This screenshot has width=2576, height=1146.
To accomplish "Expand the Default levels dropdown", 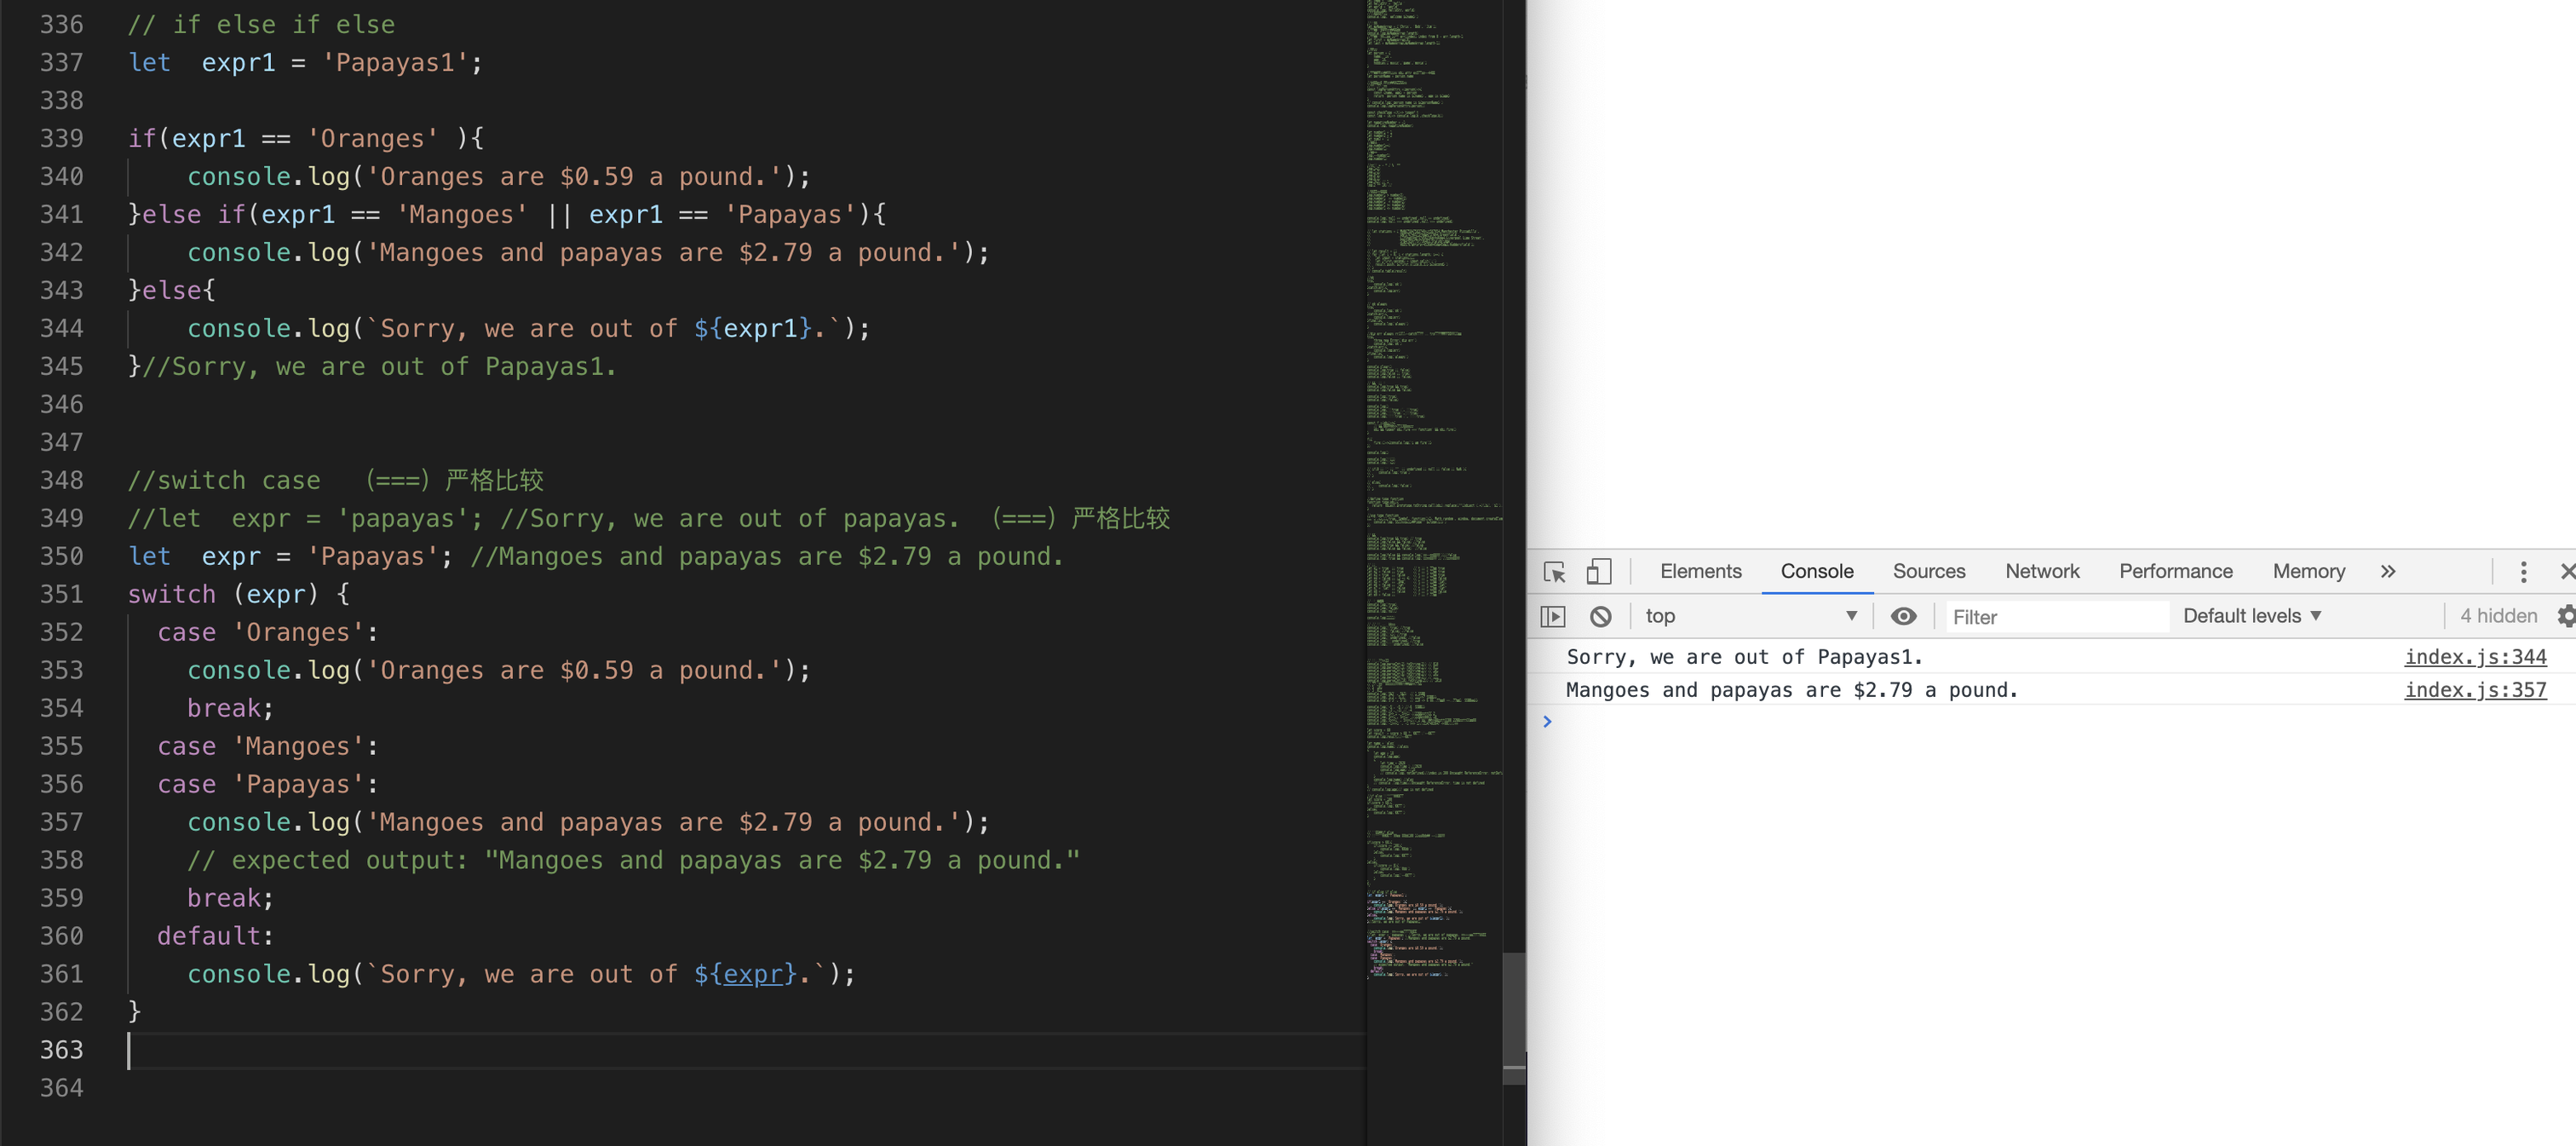I will (x=2251, y=616).
